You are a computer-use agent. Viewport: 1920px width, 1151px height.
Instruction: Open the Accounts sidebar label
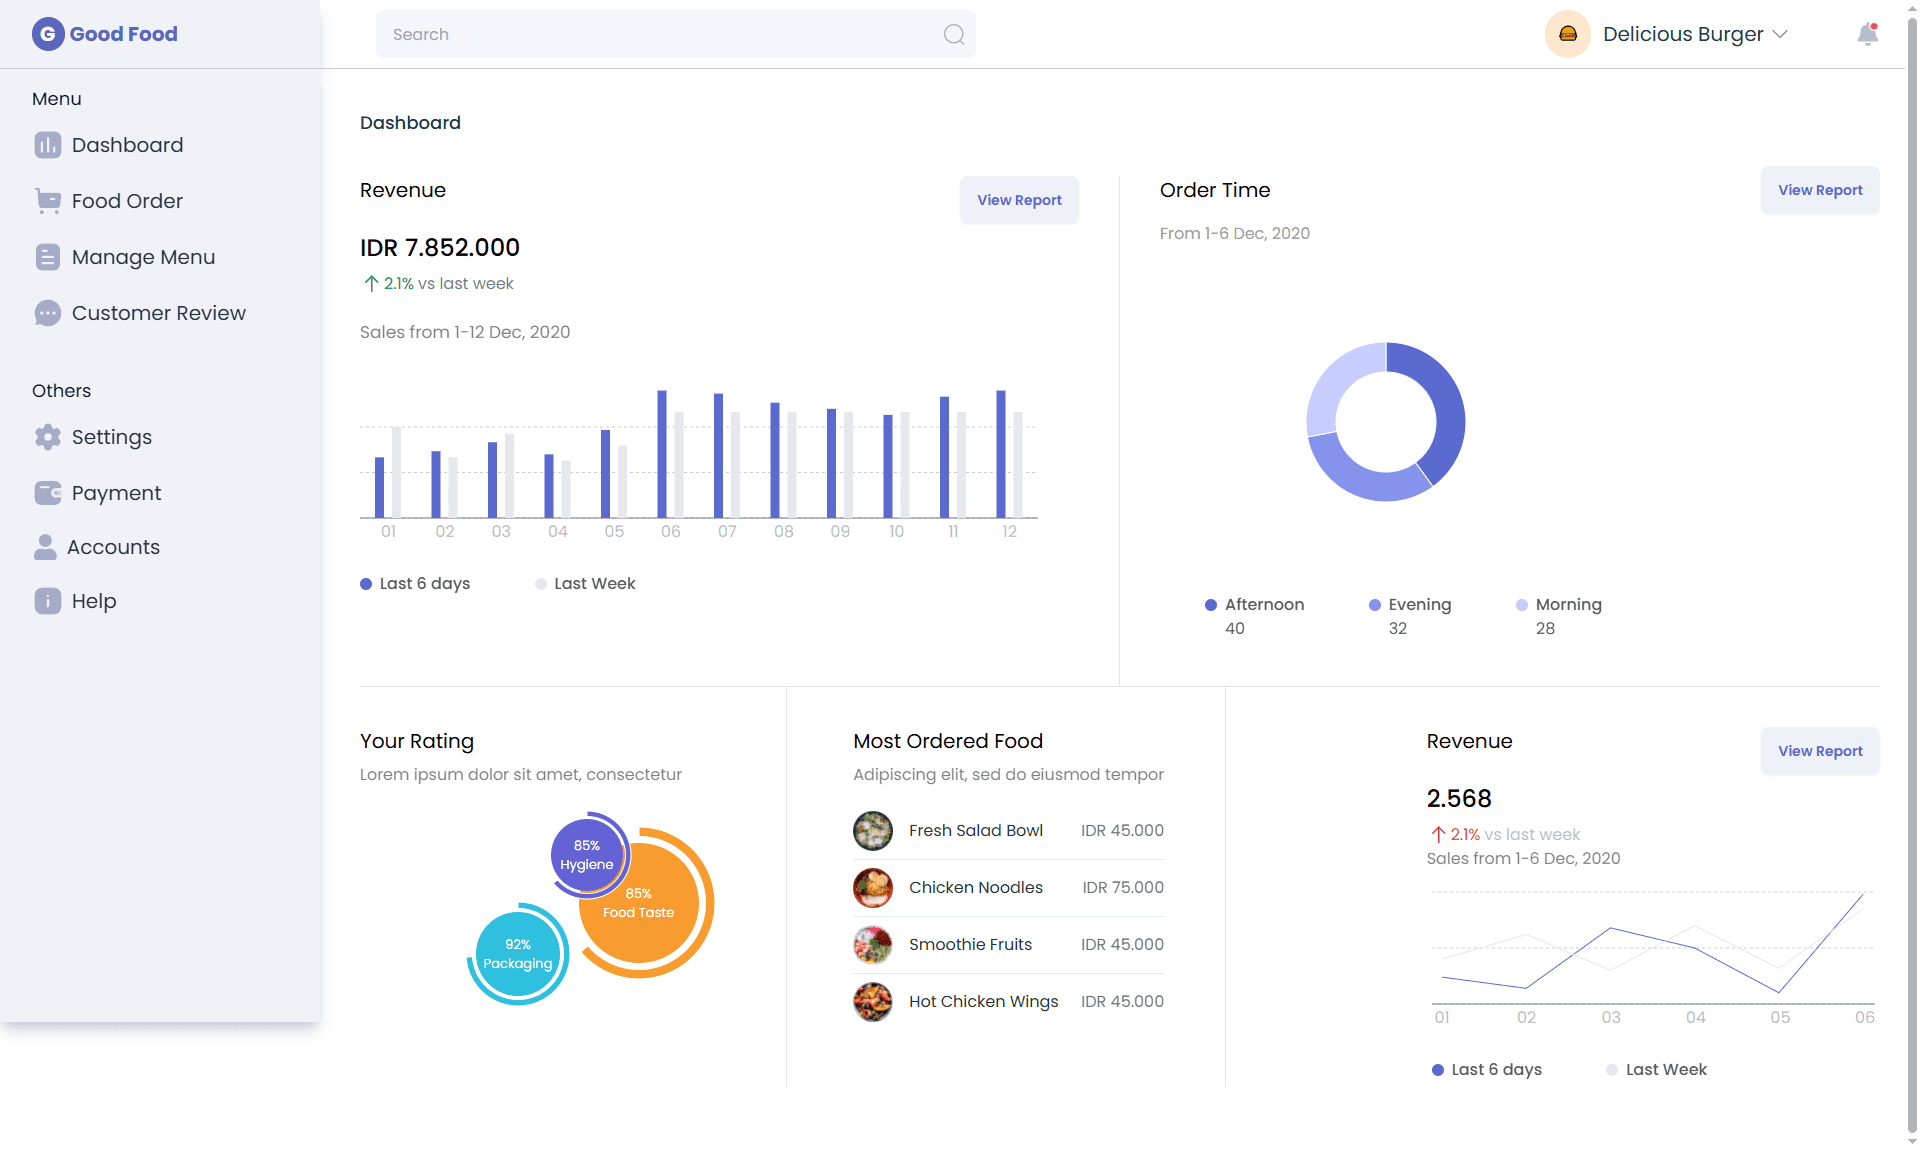coord(114,547)
